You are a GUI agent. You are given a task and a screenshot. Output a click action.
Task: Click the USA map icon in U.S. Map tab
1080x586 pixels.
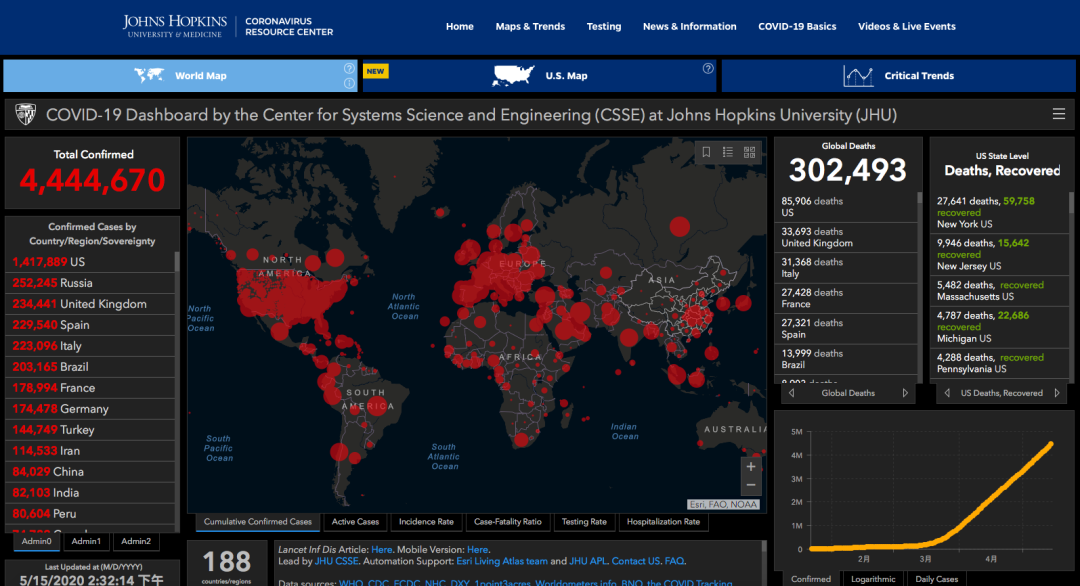pyautogui.click(x=513, y=75)
